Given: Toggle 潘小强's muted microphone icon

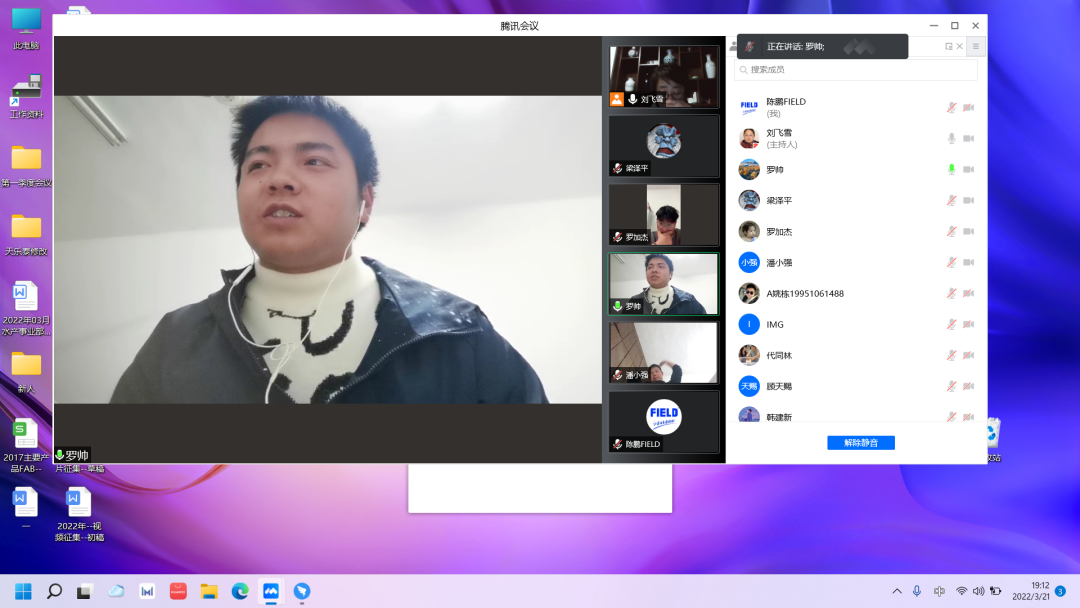Looking at the screenshot, I should tap(951, 262).
